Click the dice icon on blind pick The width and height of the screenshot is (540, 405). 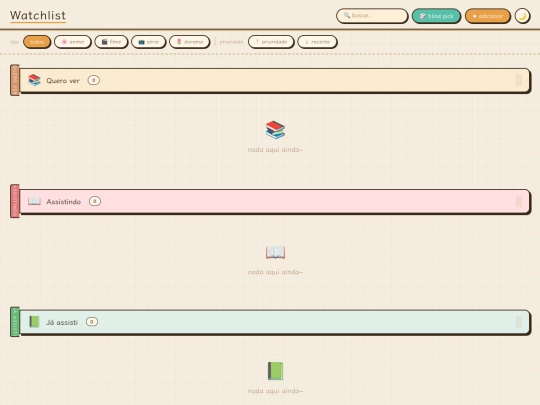(423, 16)
